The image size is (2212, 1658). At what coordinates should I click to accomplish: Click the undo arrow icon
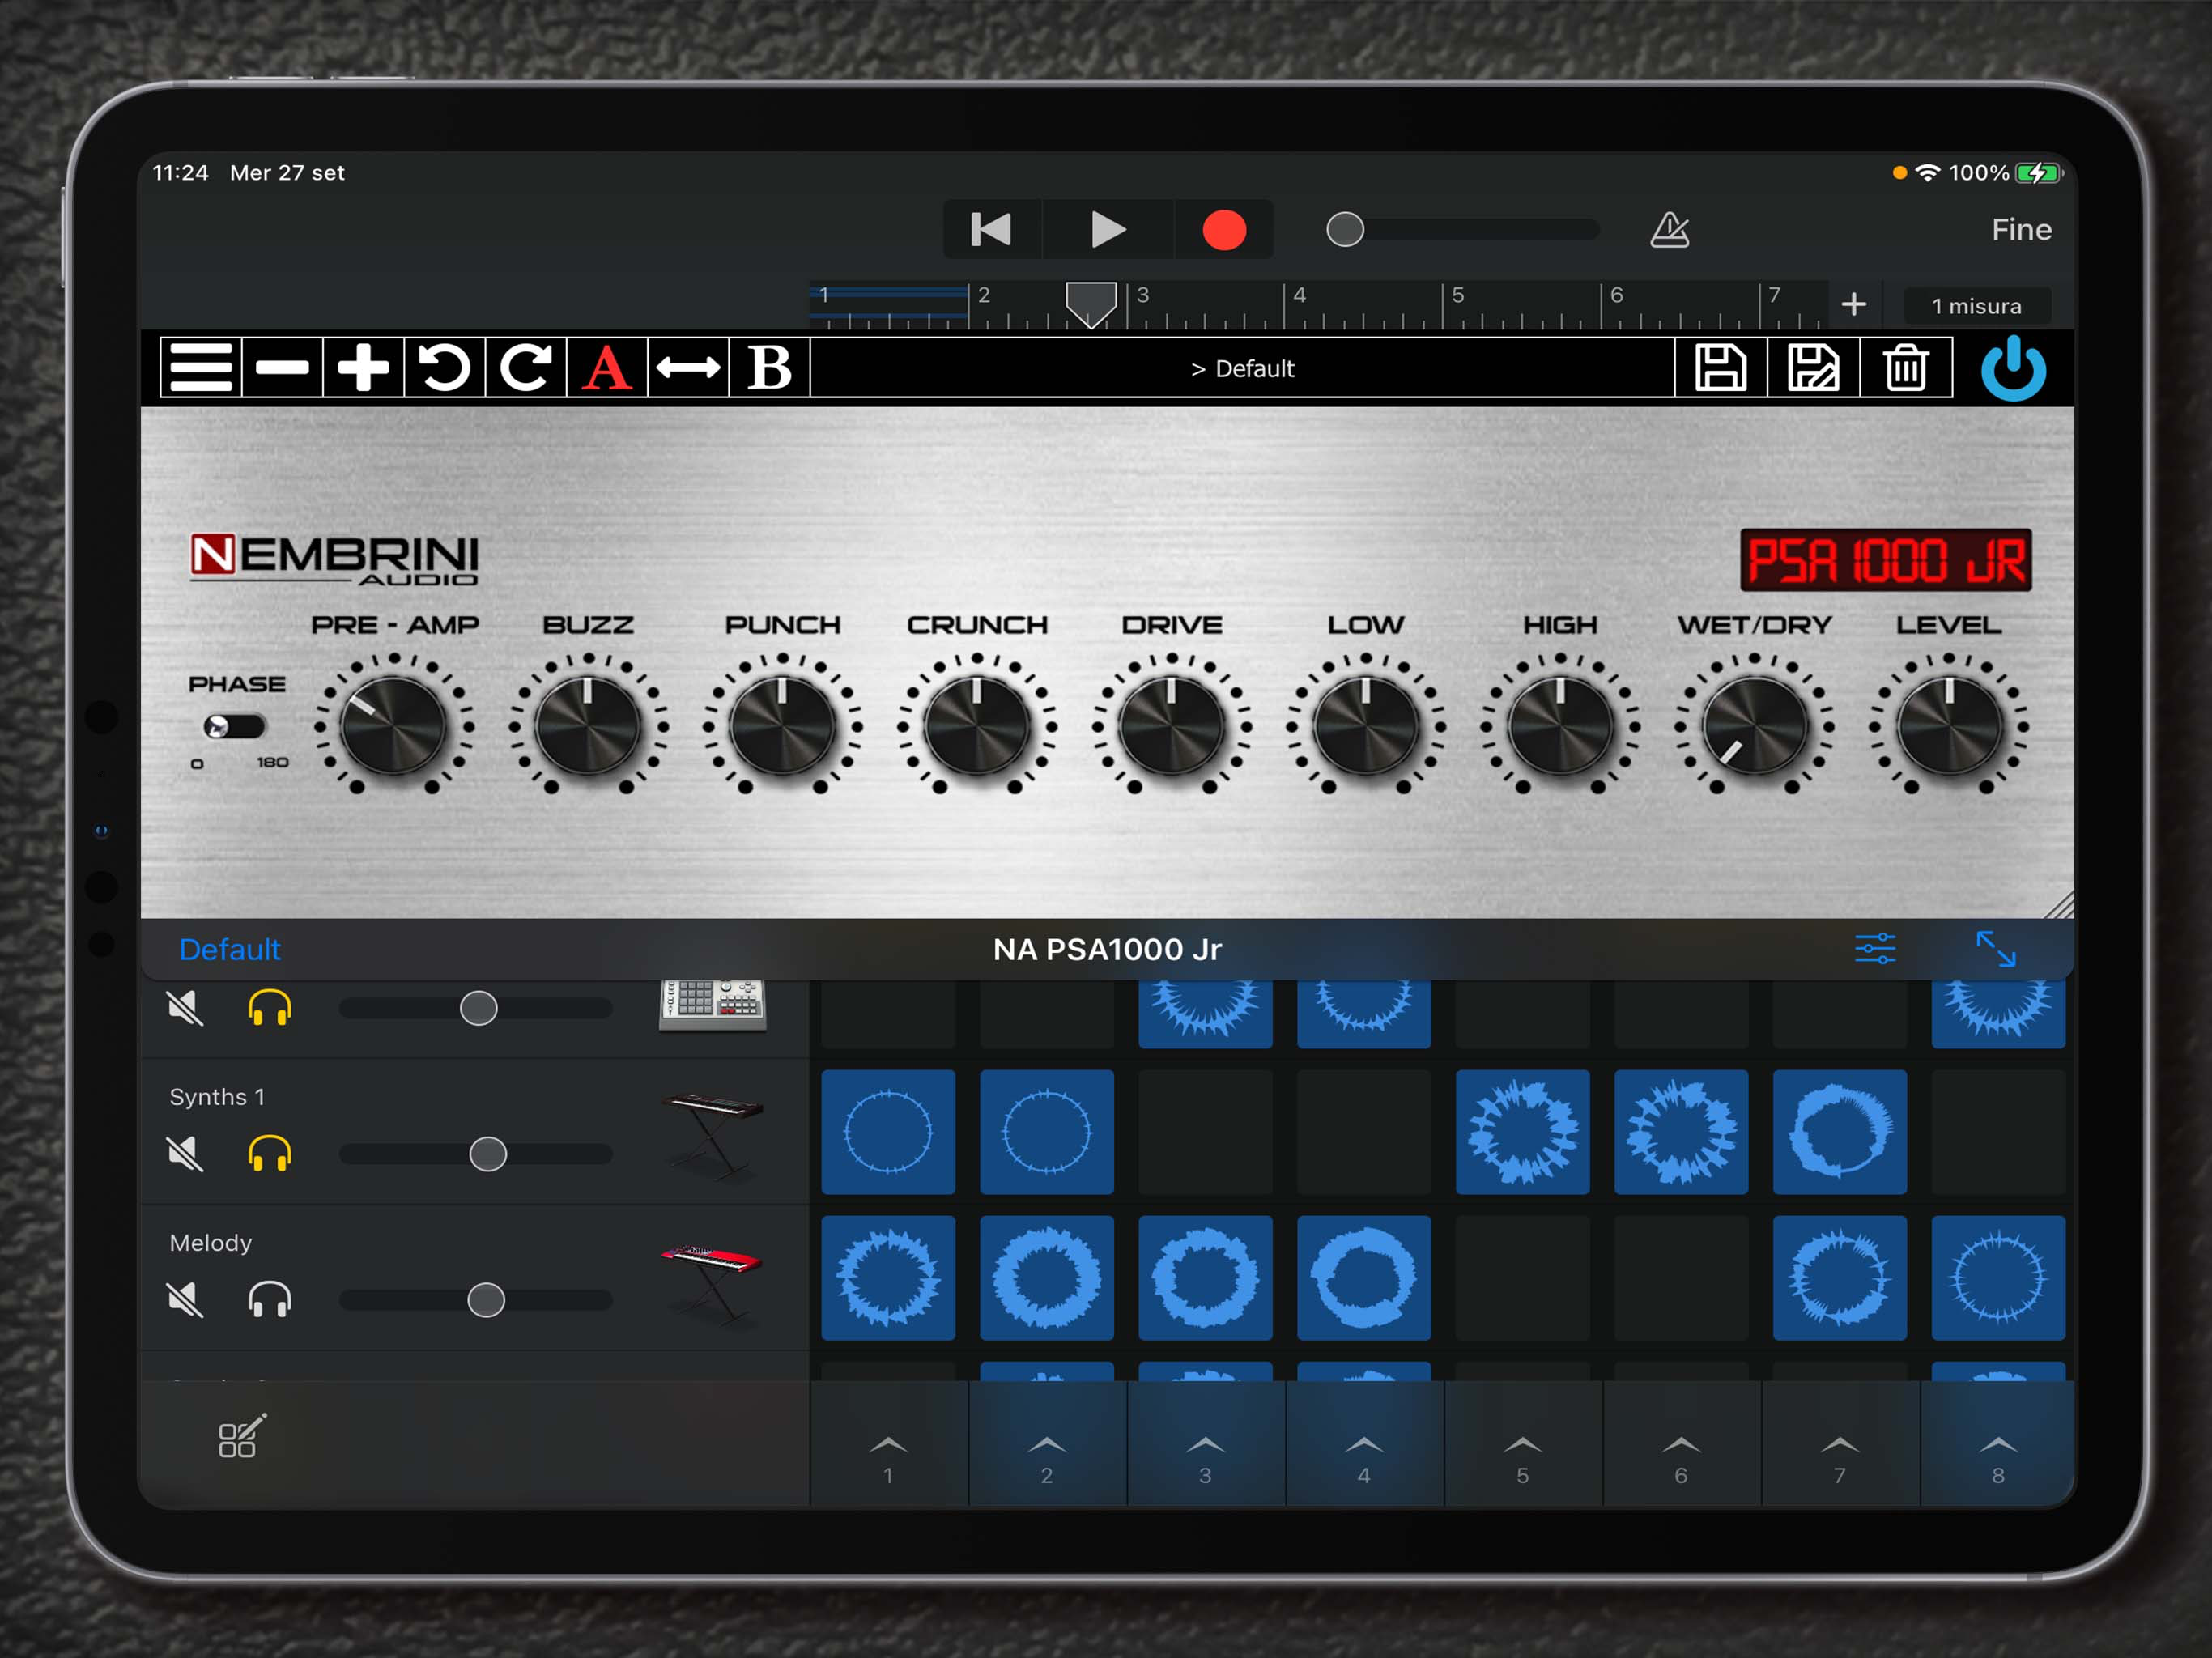[x=444, y=368]
